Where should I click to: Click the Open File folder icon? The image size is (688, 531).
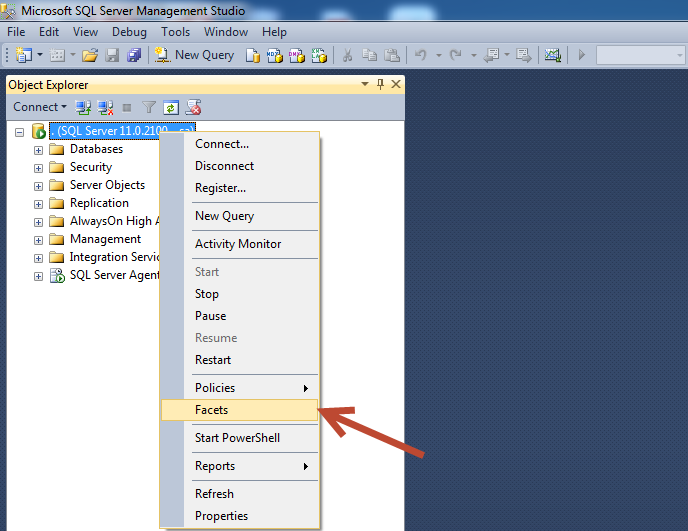point(90,55)
